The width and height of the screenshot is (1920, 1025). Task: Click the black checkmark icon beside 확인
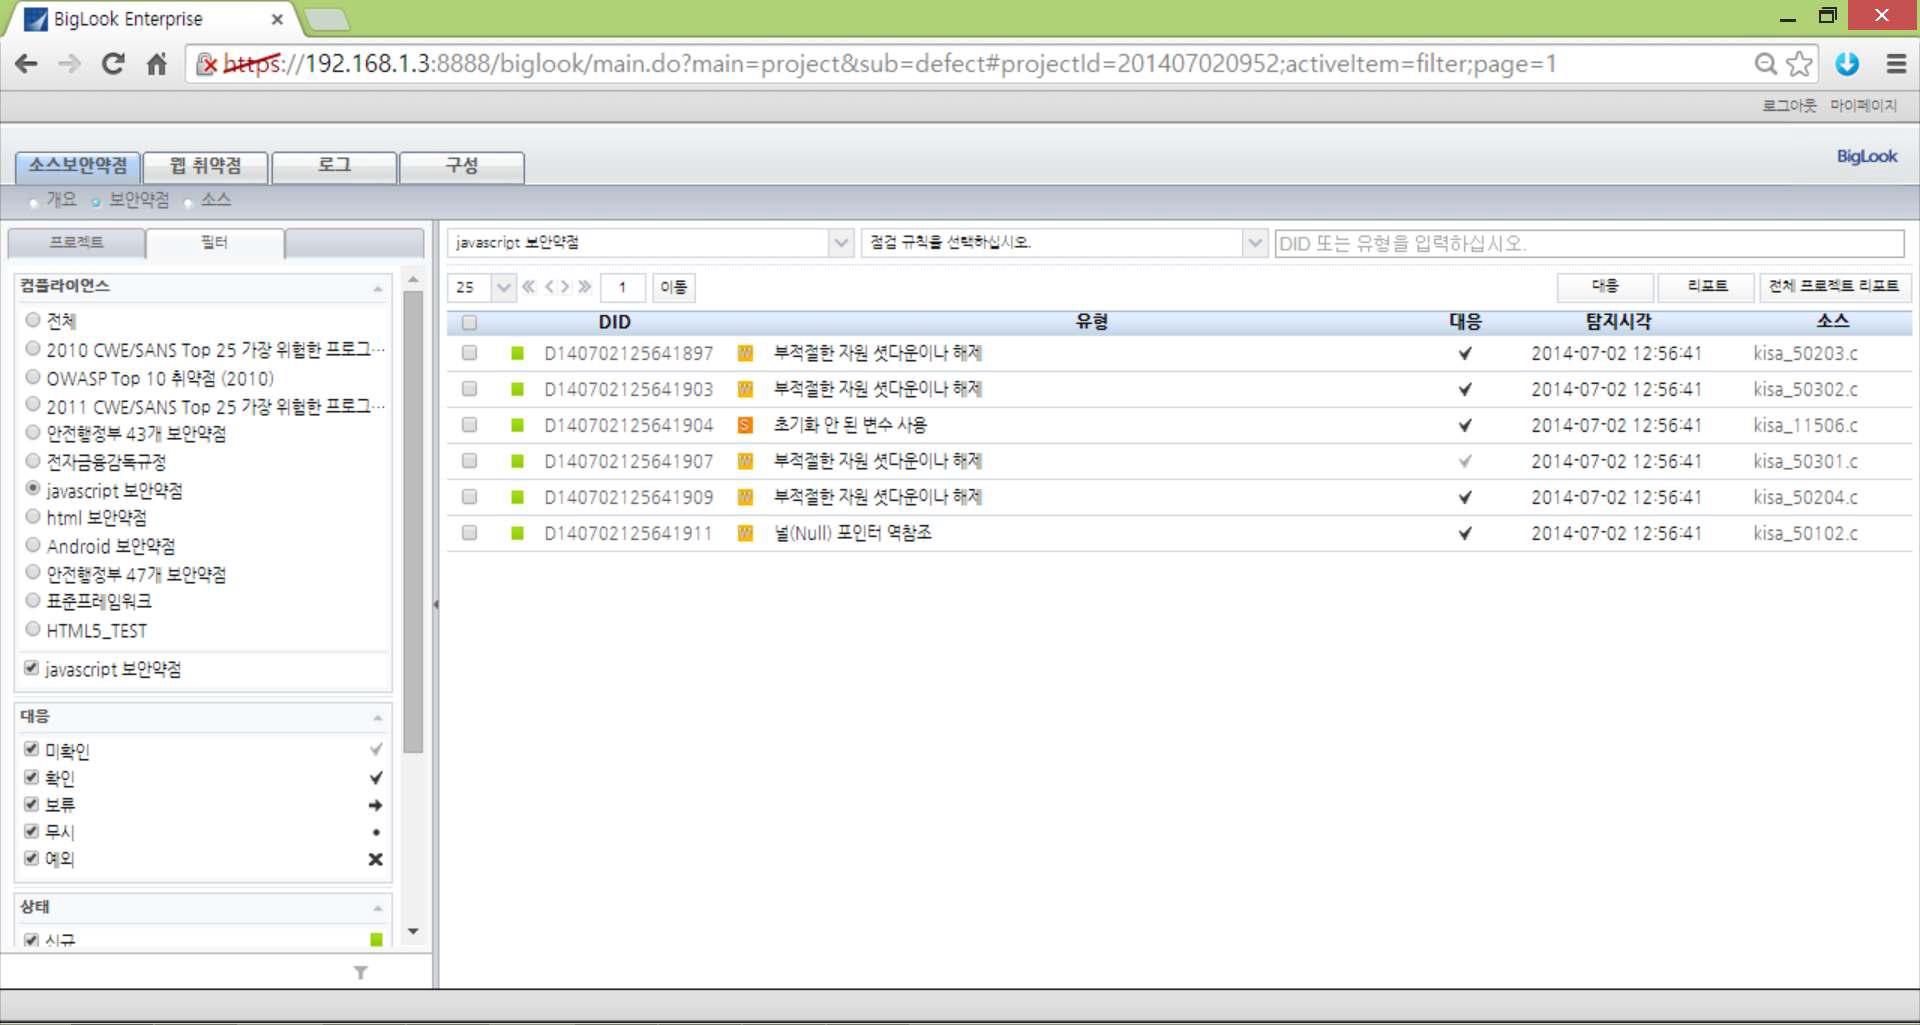pyautogui.click(x=376, y=778)
